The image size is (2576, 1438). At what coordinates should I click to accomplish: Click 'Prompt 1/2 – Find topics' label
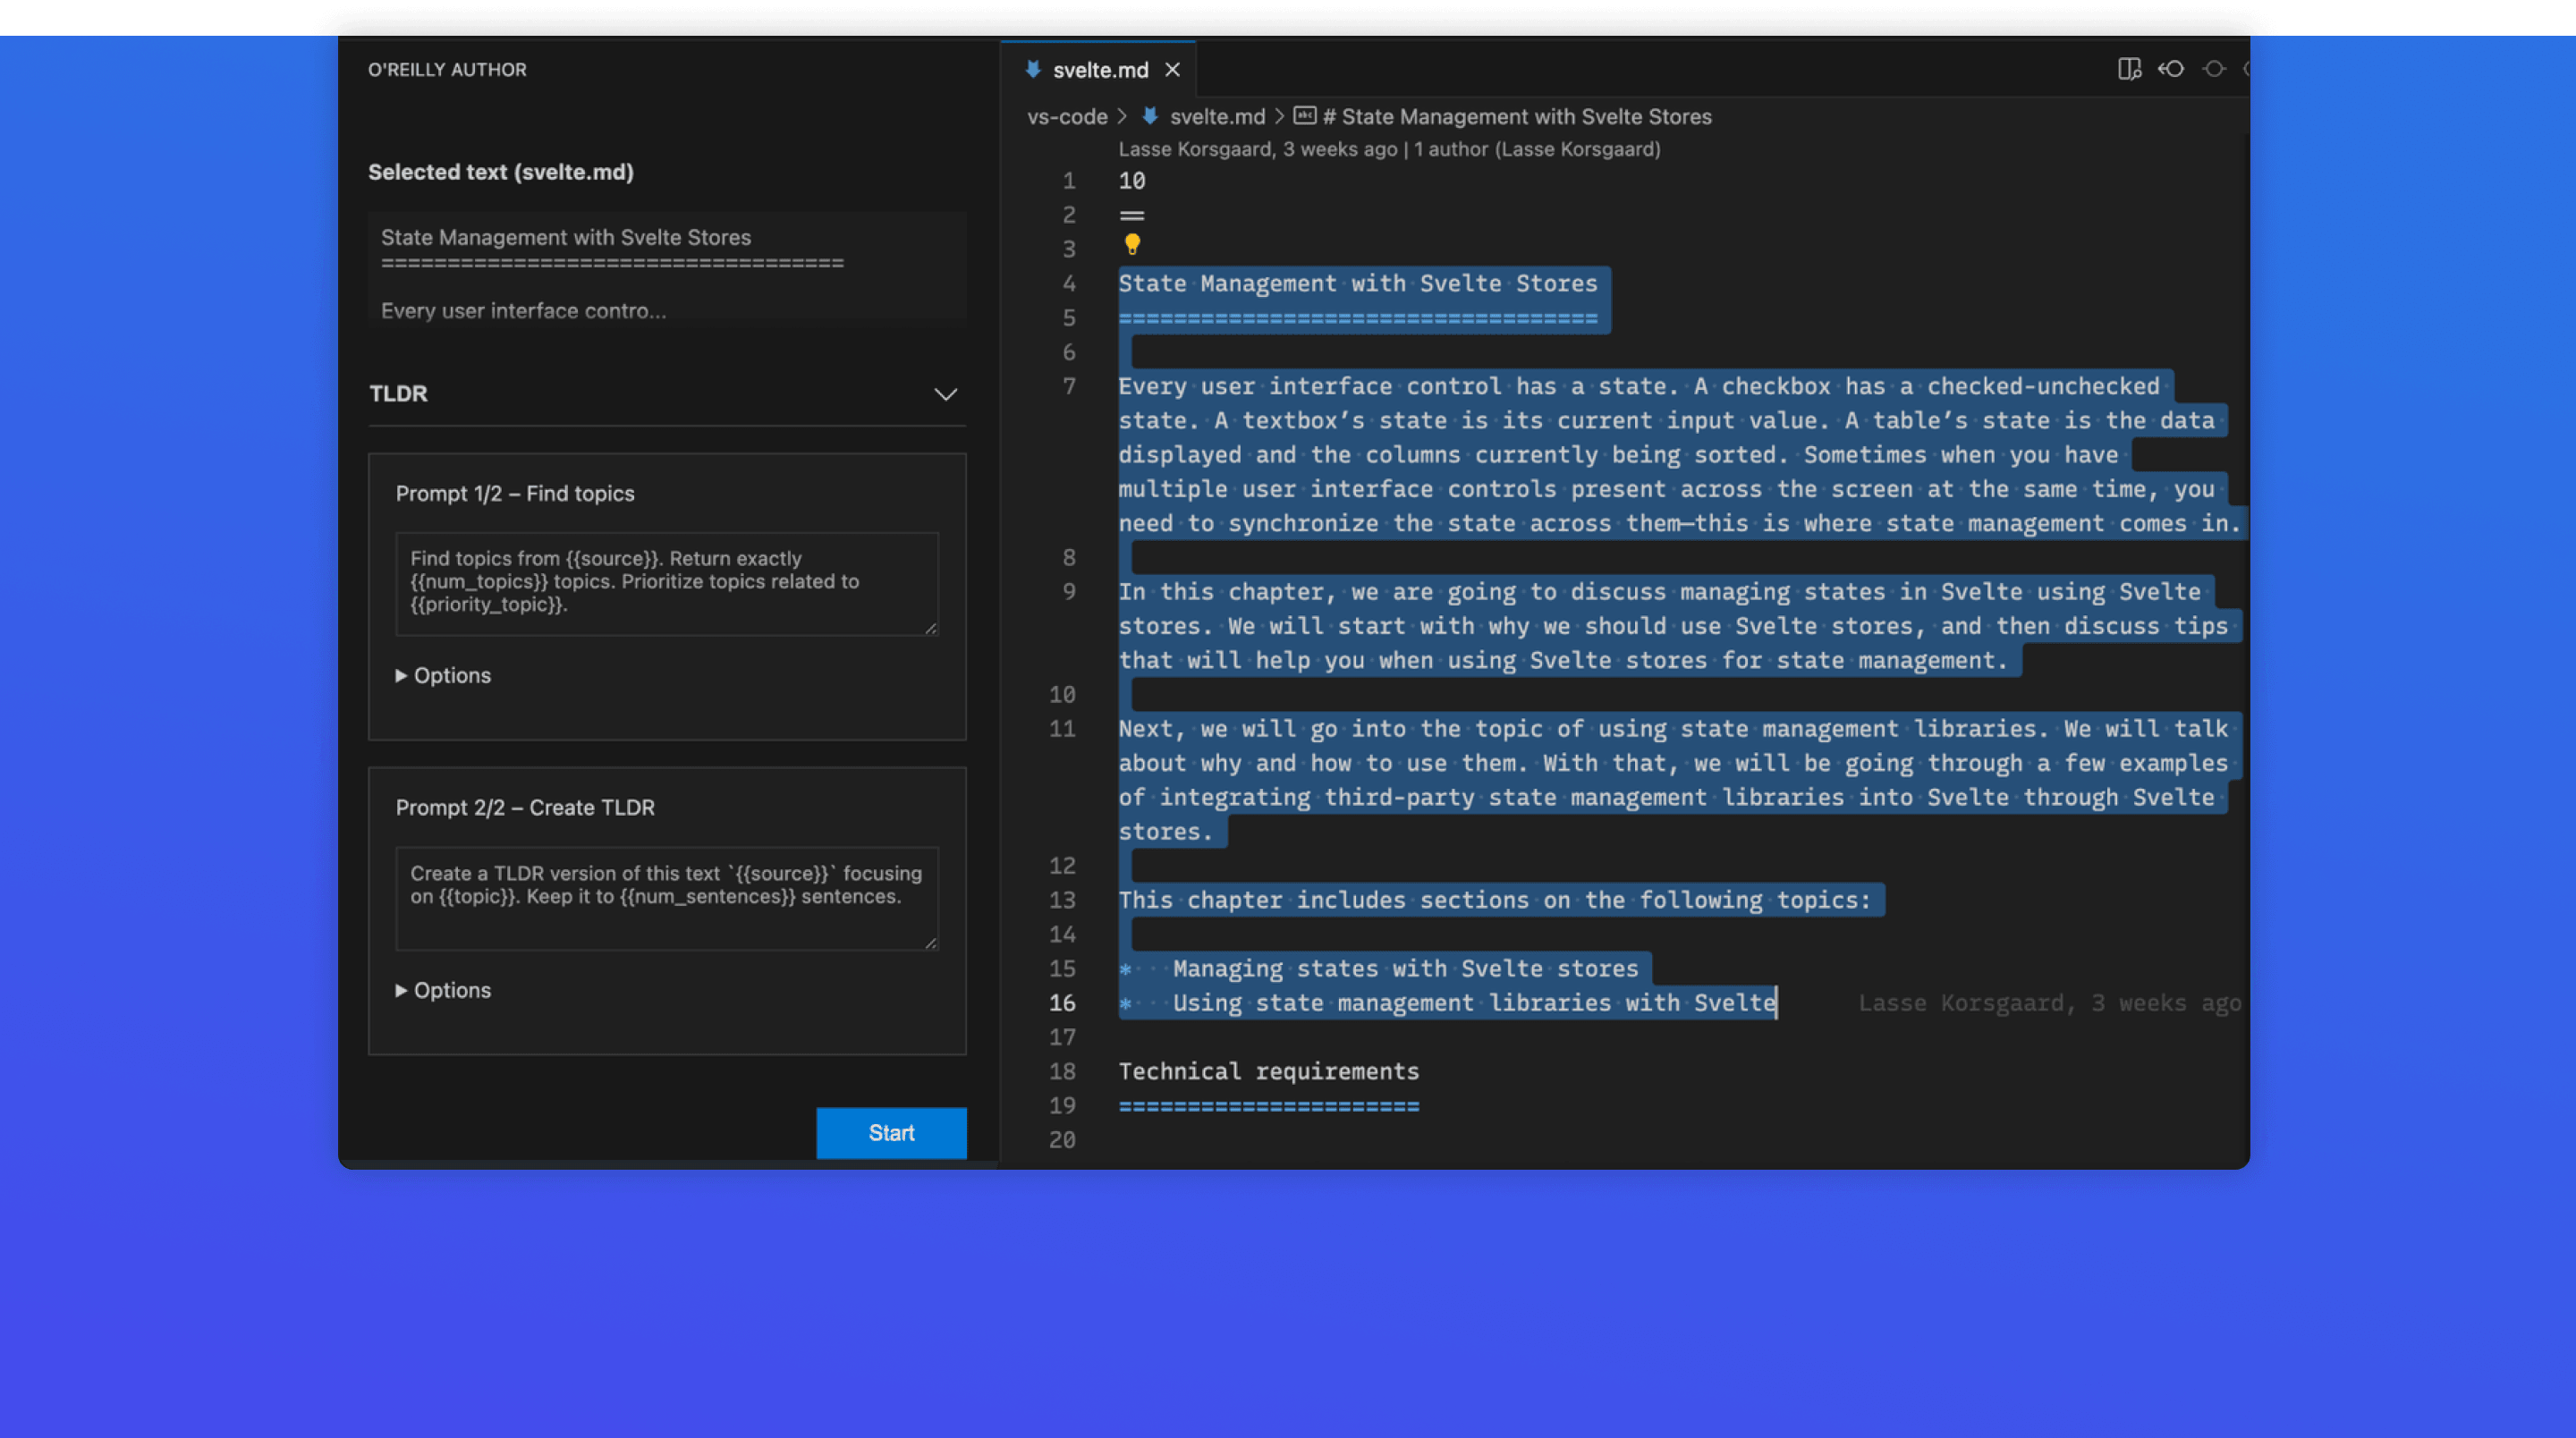[x=515, y=493]
